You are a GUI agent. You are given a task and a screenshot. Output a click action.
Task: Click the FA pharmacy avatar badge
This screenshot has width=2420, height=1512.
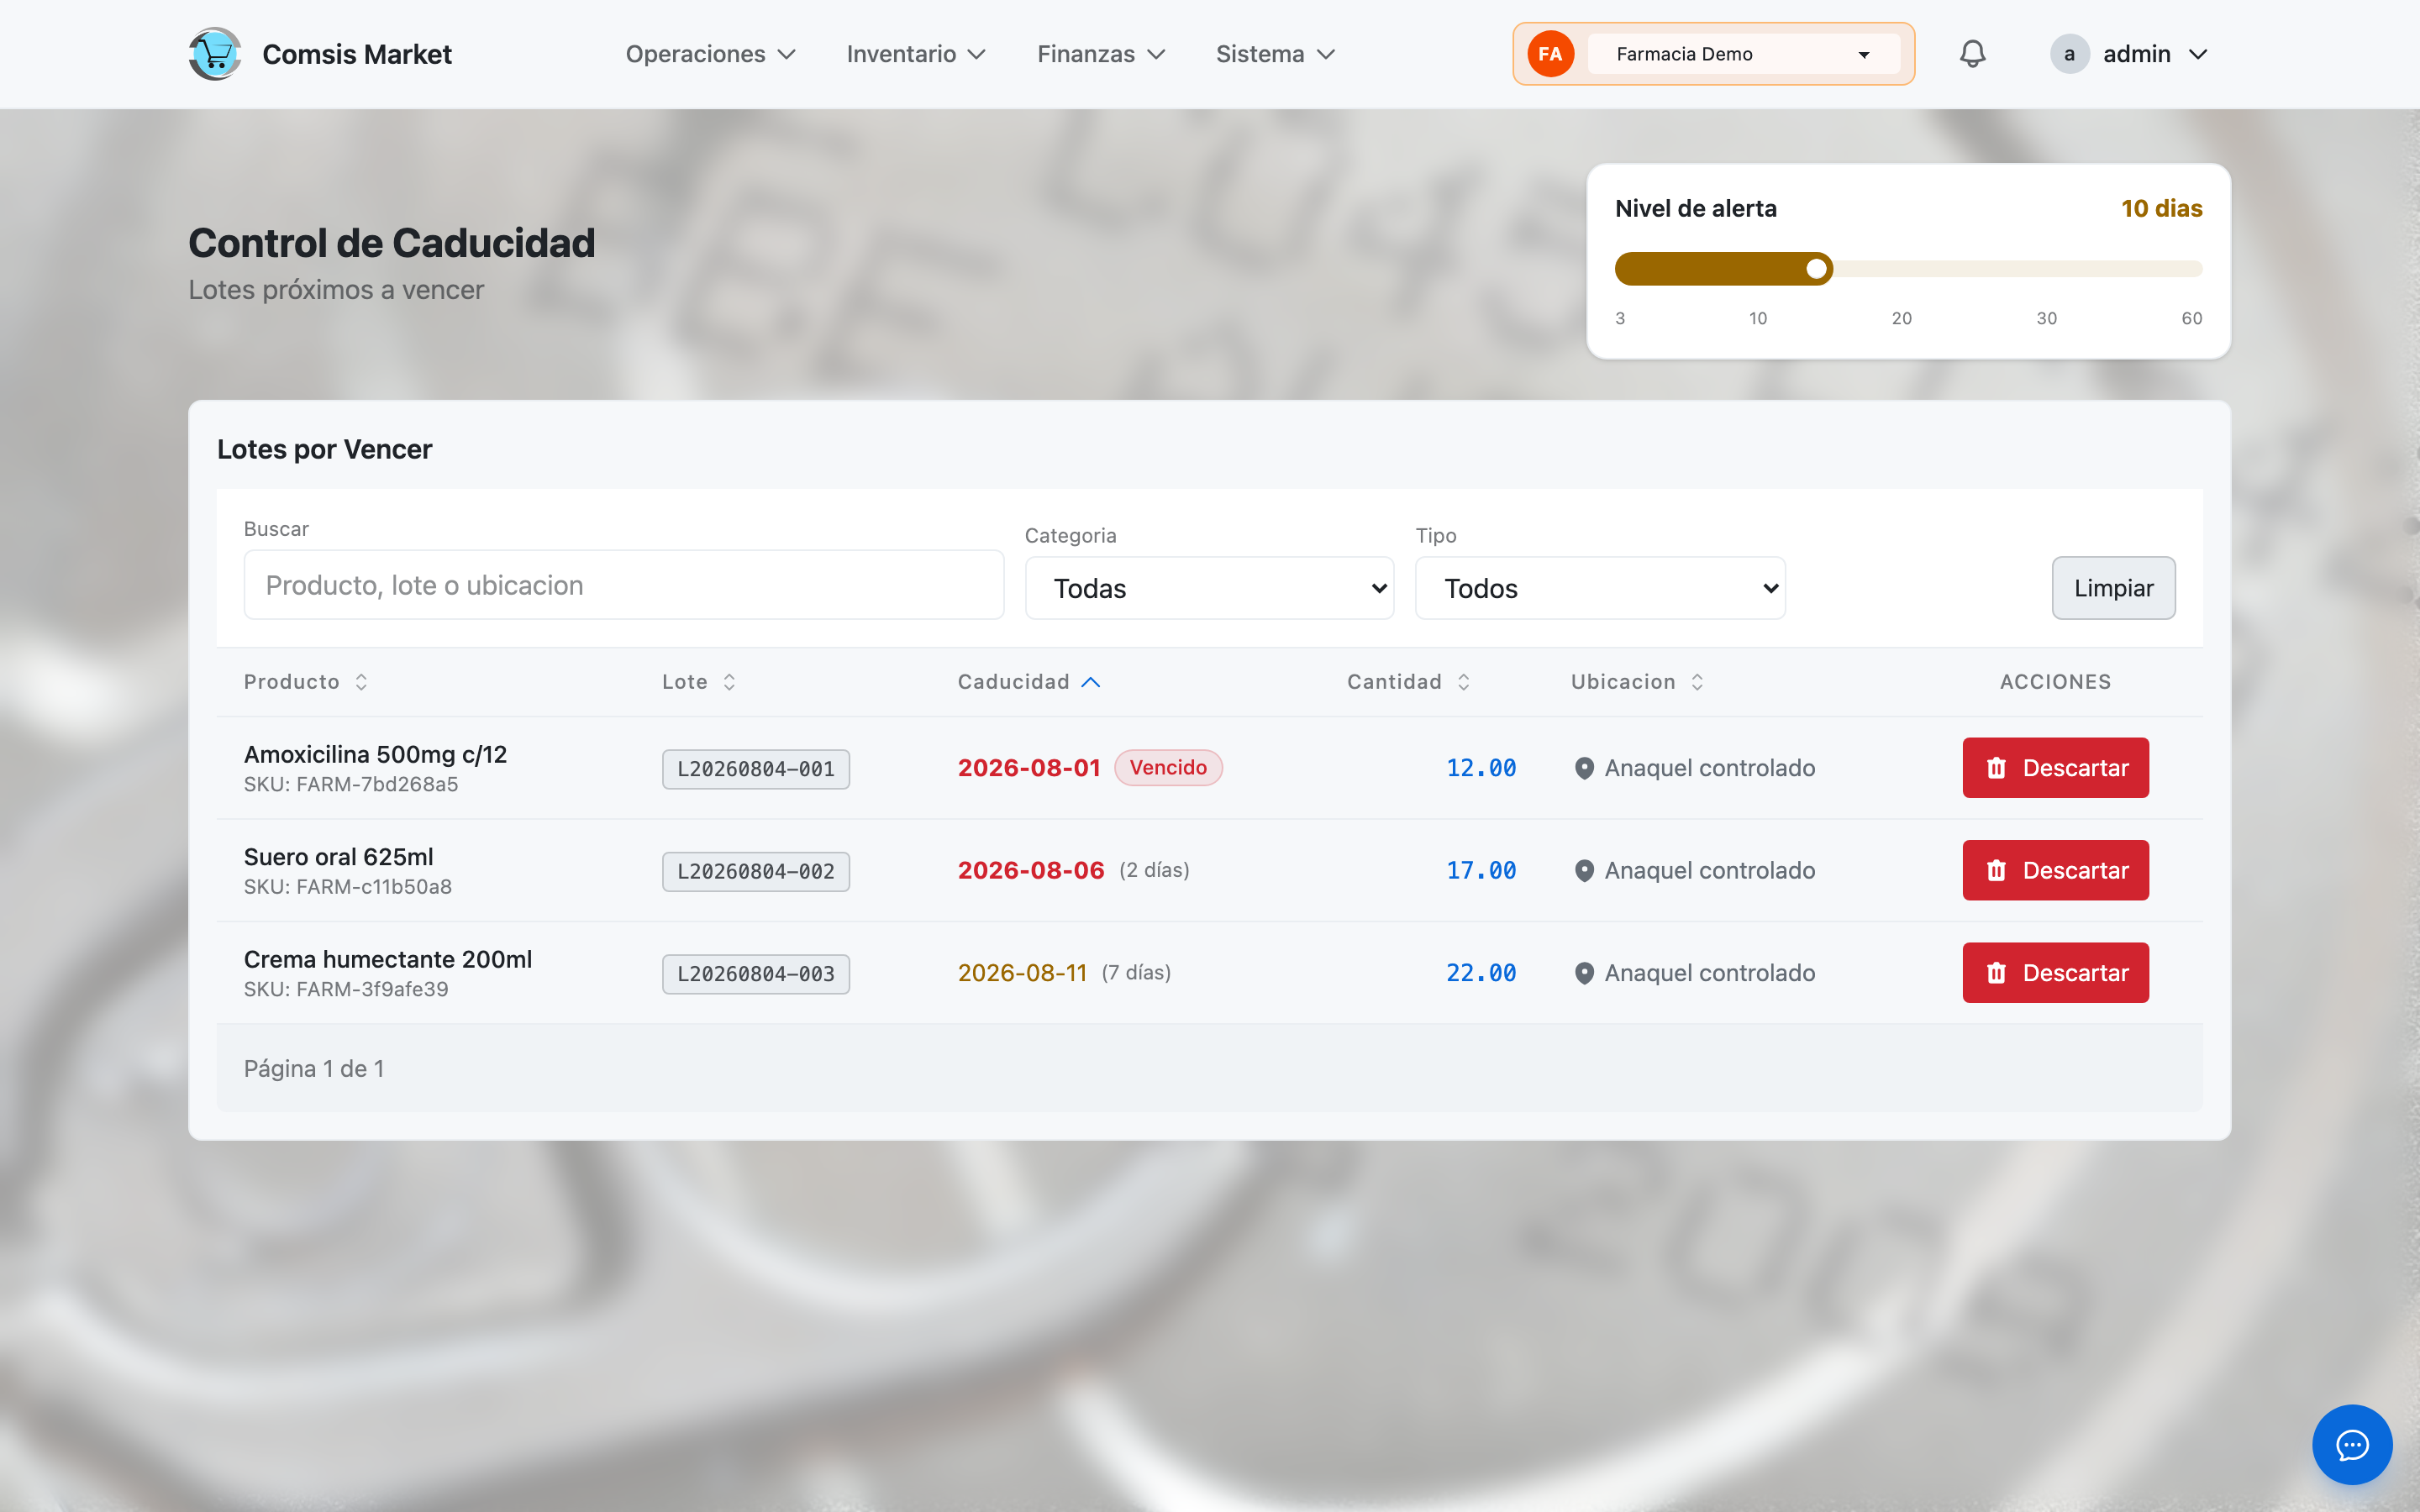tap(1550, 54)
